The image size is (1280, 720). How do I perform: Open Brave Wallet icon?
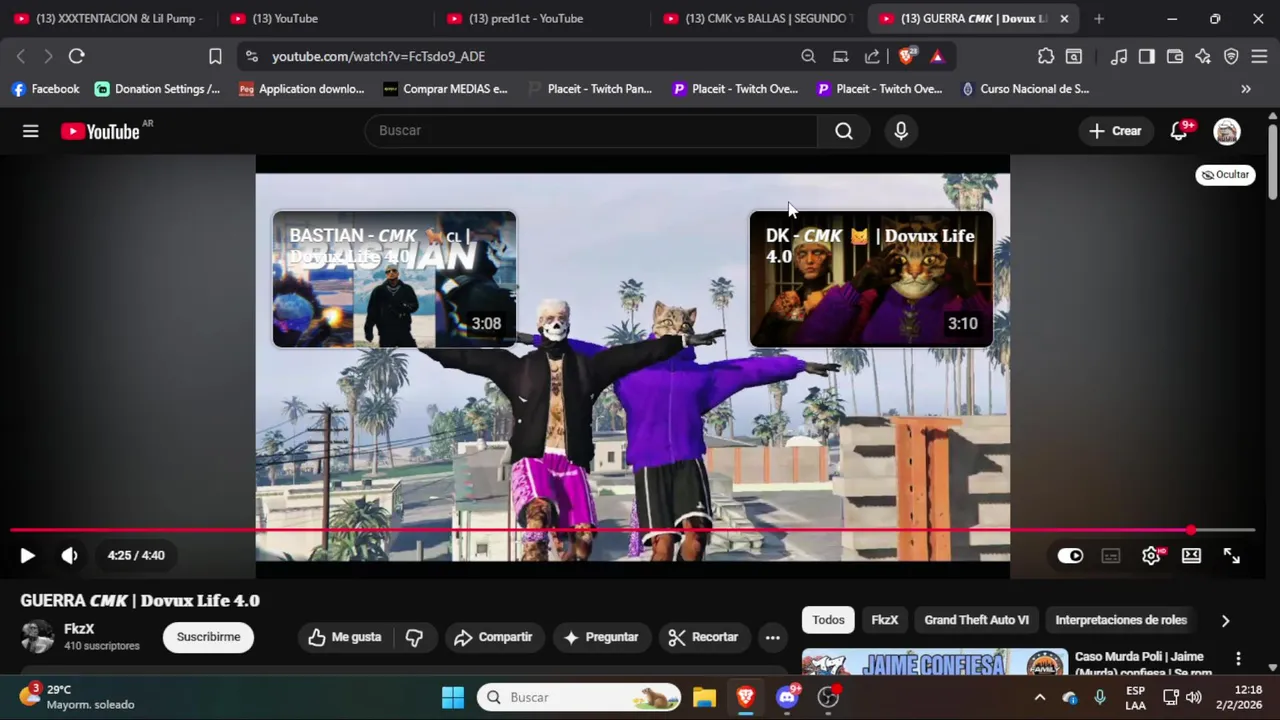[x=1175, y=57]
